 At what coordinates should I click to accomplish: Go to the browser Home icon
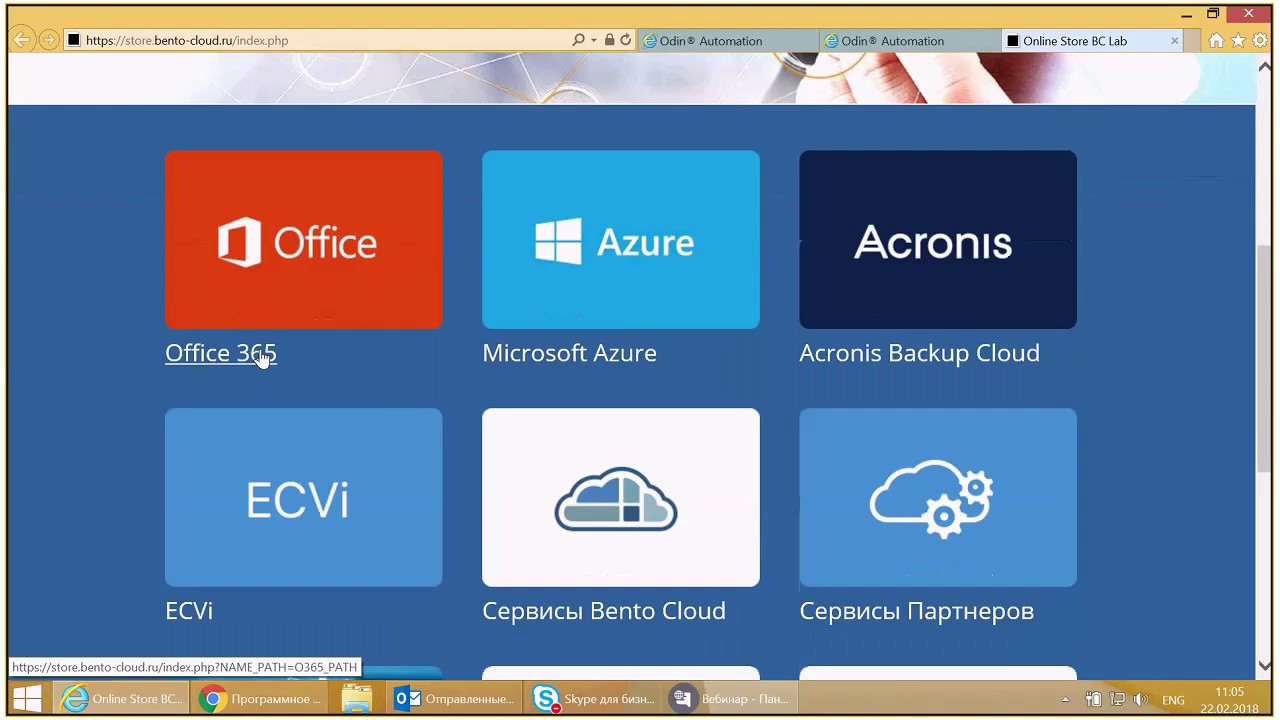1216,41
